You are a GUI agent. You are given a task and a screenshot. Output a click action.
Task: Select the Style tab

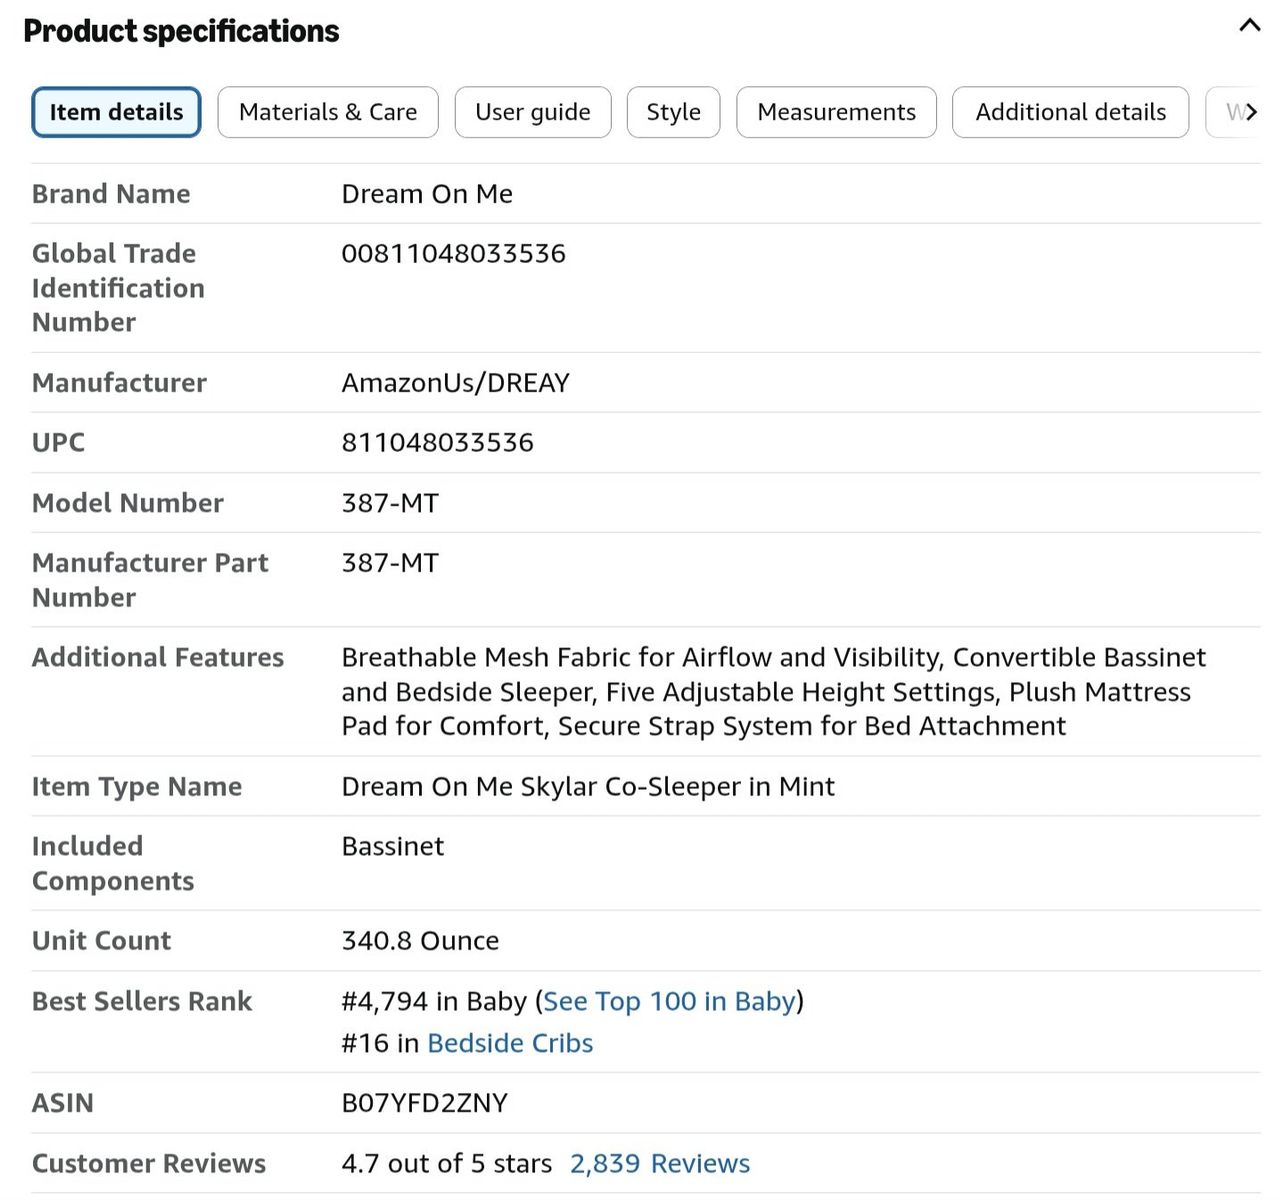[x=673, y=112]
